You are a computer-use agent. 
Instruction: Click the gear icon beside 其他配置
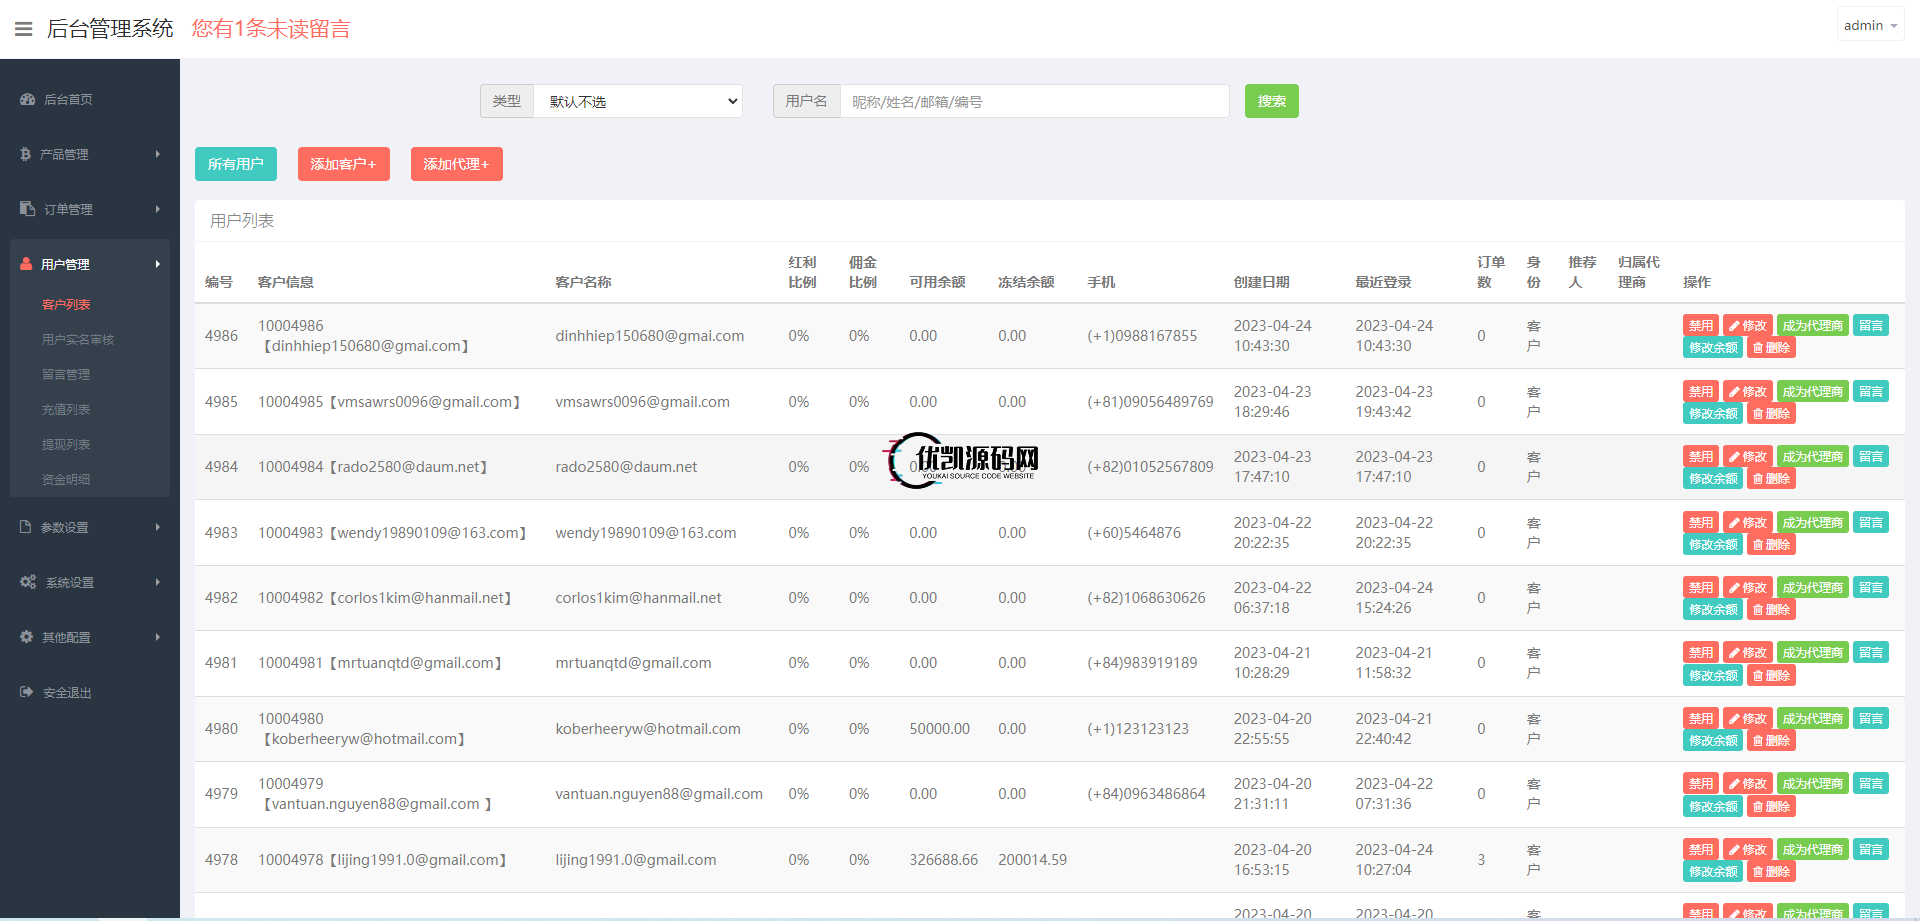26,637
